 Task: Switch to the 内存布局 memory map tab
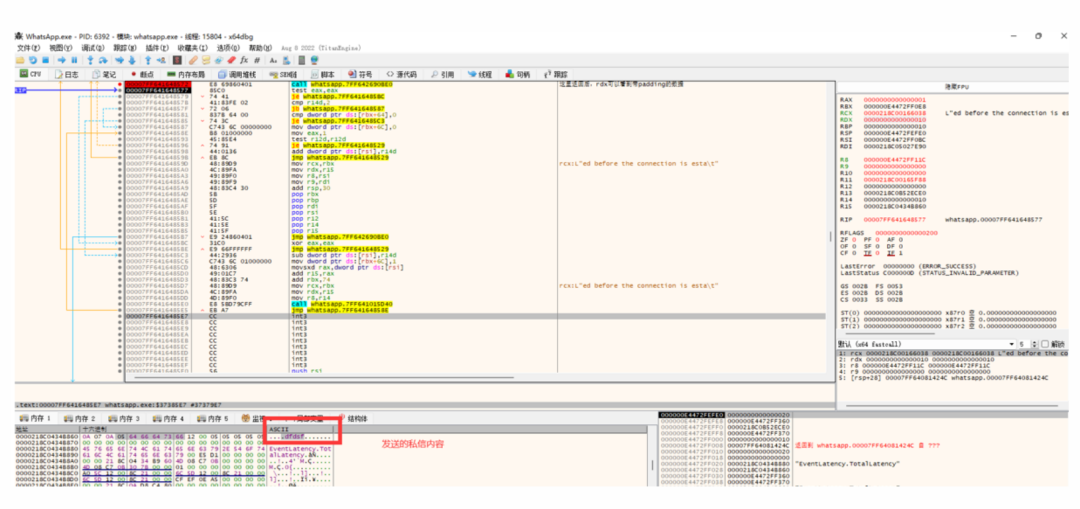pyautogui.click(x=186, y=74)
